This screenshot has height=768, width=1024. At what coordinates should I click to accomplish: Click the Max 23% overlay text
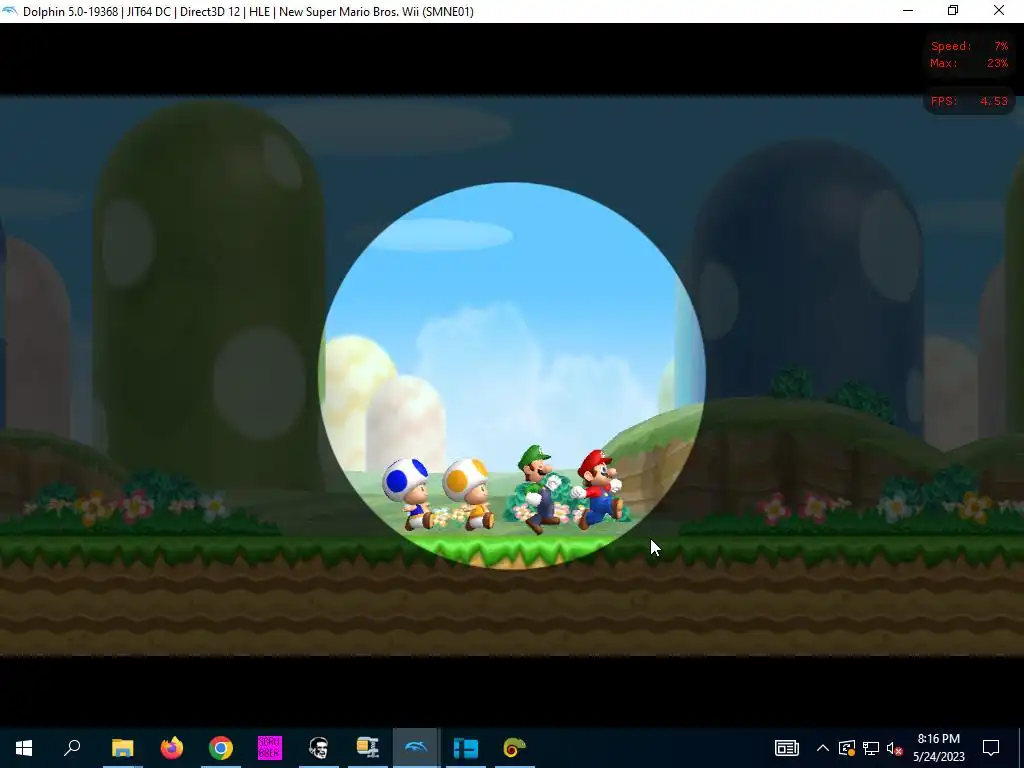click(969, 63)
